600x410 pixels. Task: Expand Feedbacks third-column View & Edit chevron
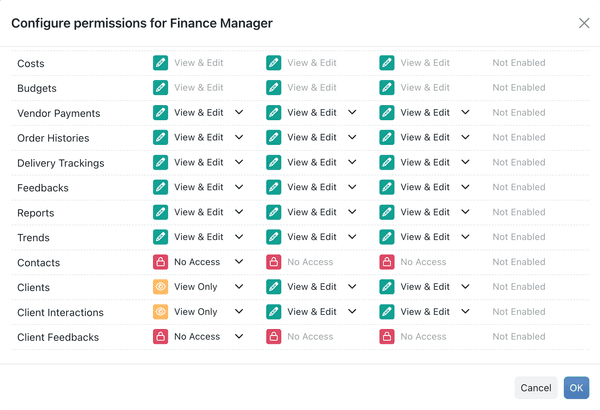coord(465,187)
